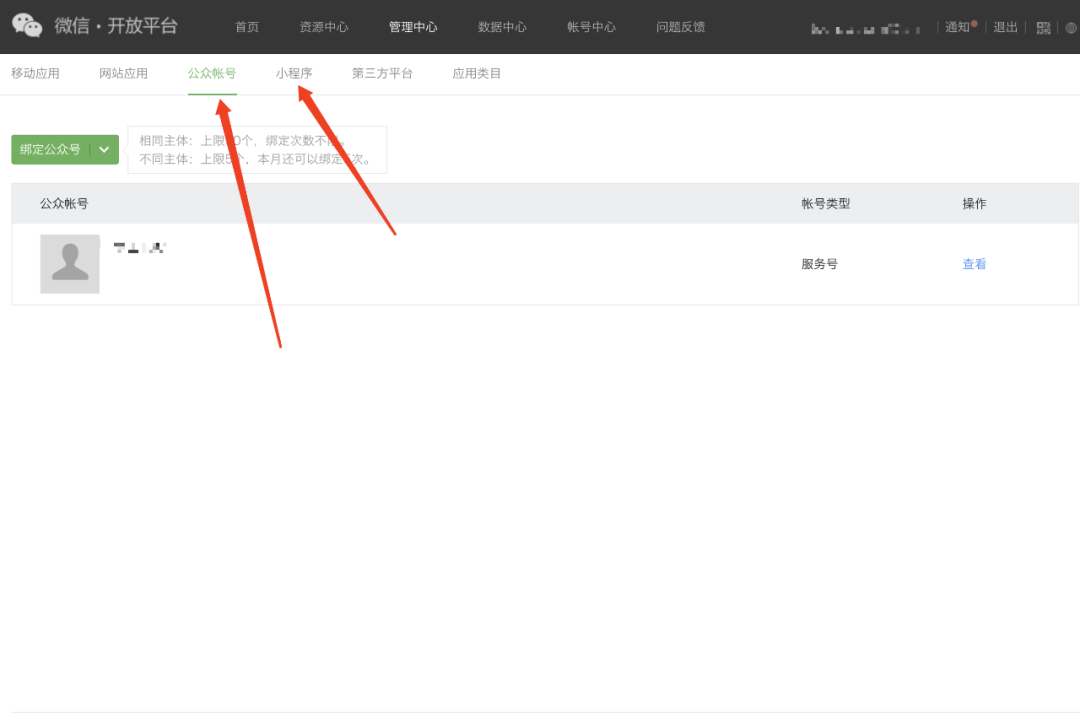
Task: Open the 帐号中心 menu item
Action: pos(591,27)
